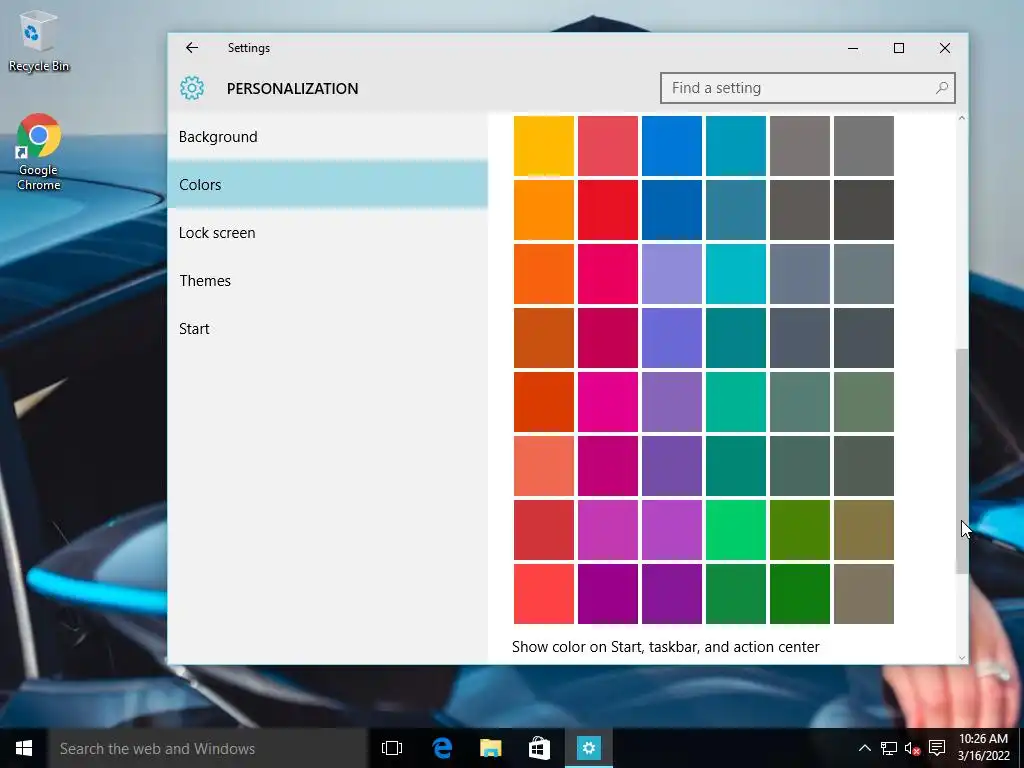The height and width of the screenshot is (768, 1024).
Task: Open the Store app from the taskbar
Action: 539,748
